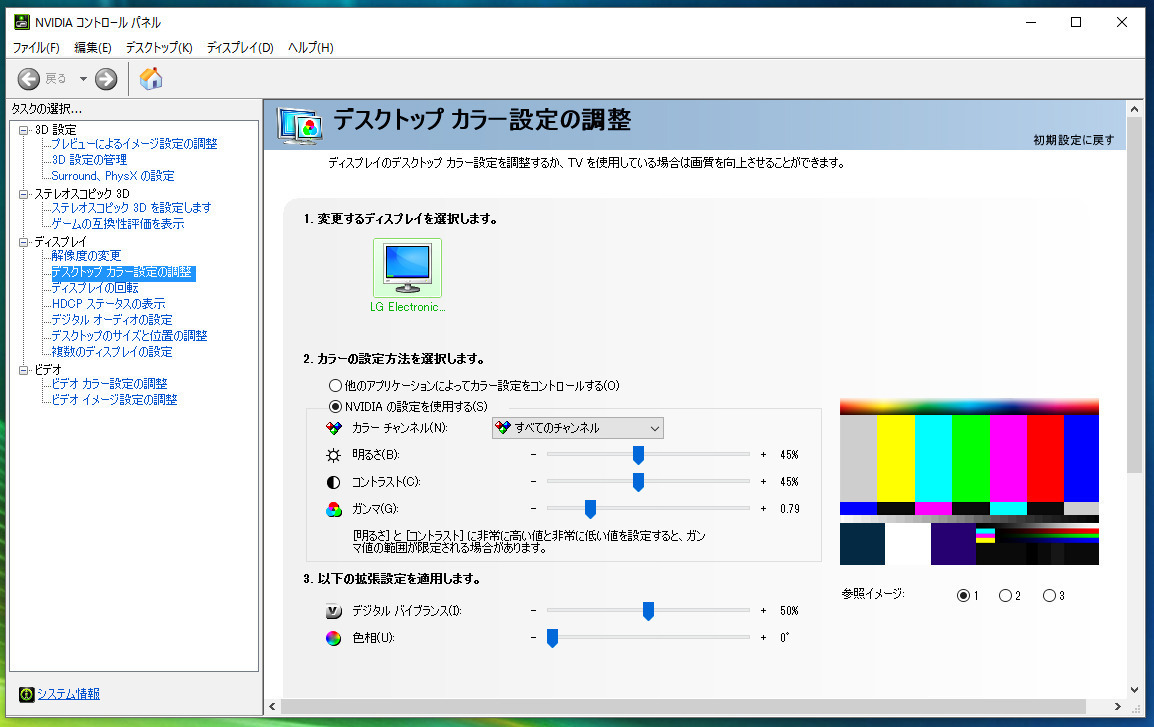Click the vertical scrollbar down arrow
The width and height of the screenshot is (1154, 727).
point(1134,690)
